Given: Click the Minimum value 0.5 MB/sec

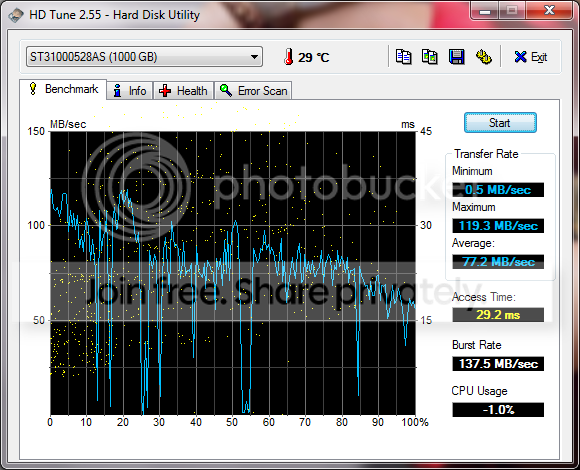Looking at the screenshot, I should [498, 190].
